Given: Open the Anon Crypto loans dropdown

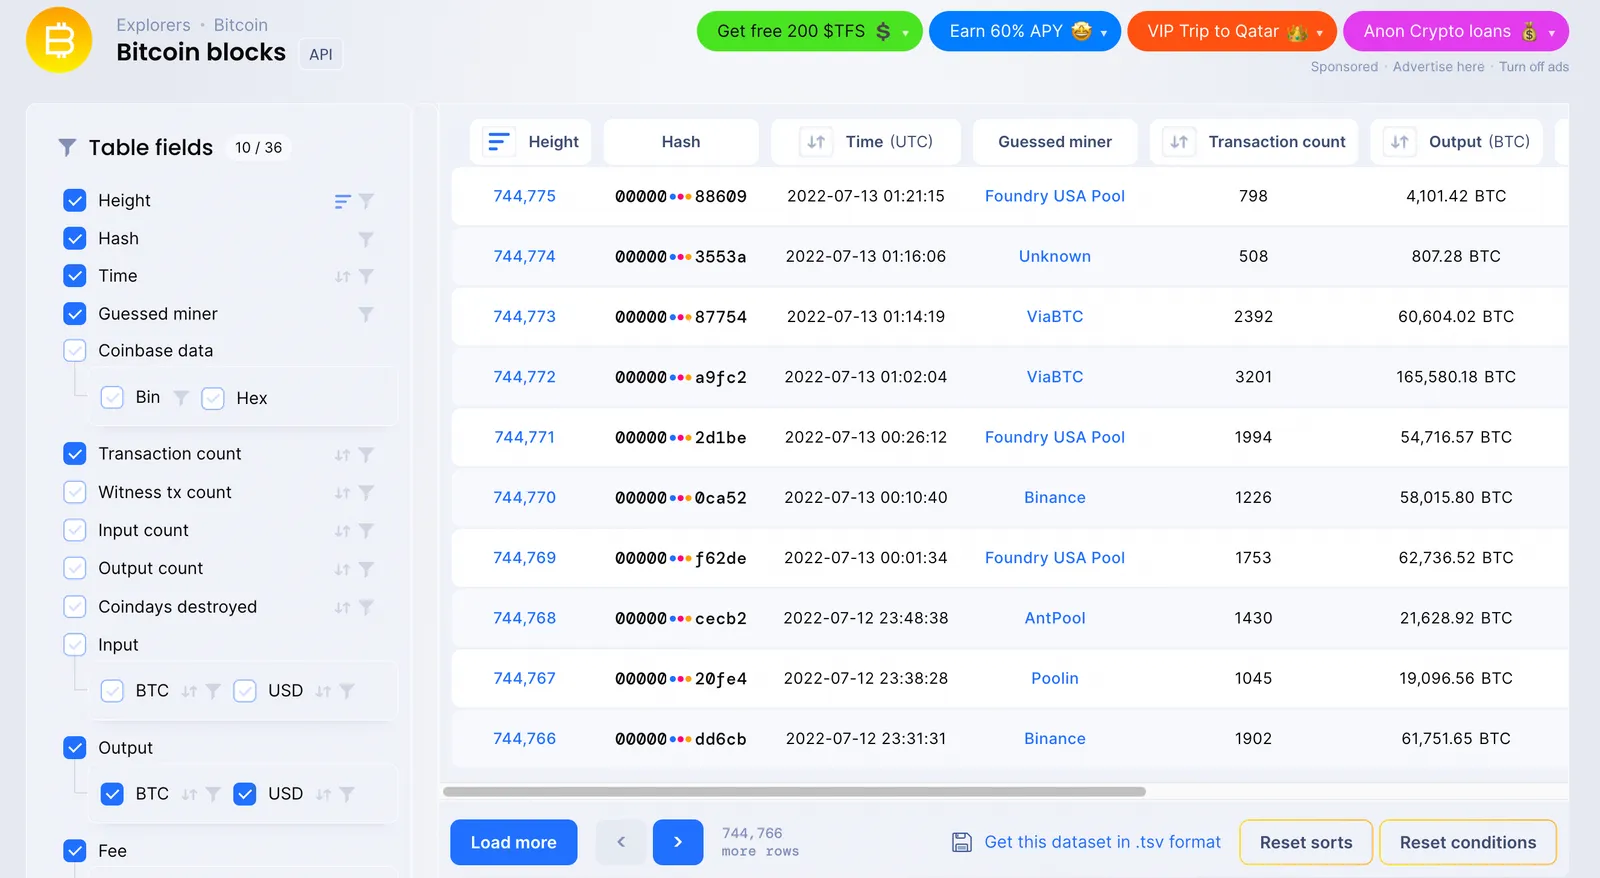Looking at the screenshot, I should click(1456, 31).
